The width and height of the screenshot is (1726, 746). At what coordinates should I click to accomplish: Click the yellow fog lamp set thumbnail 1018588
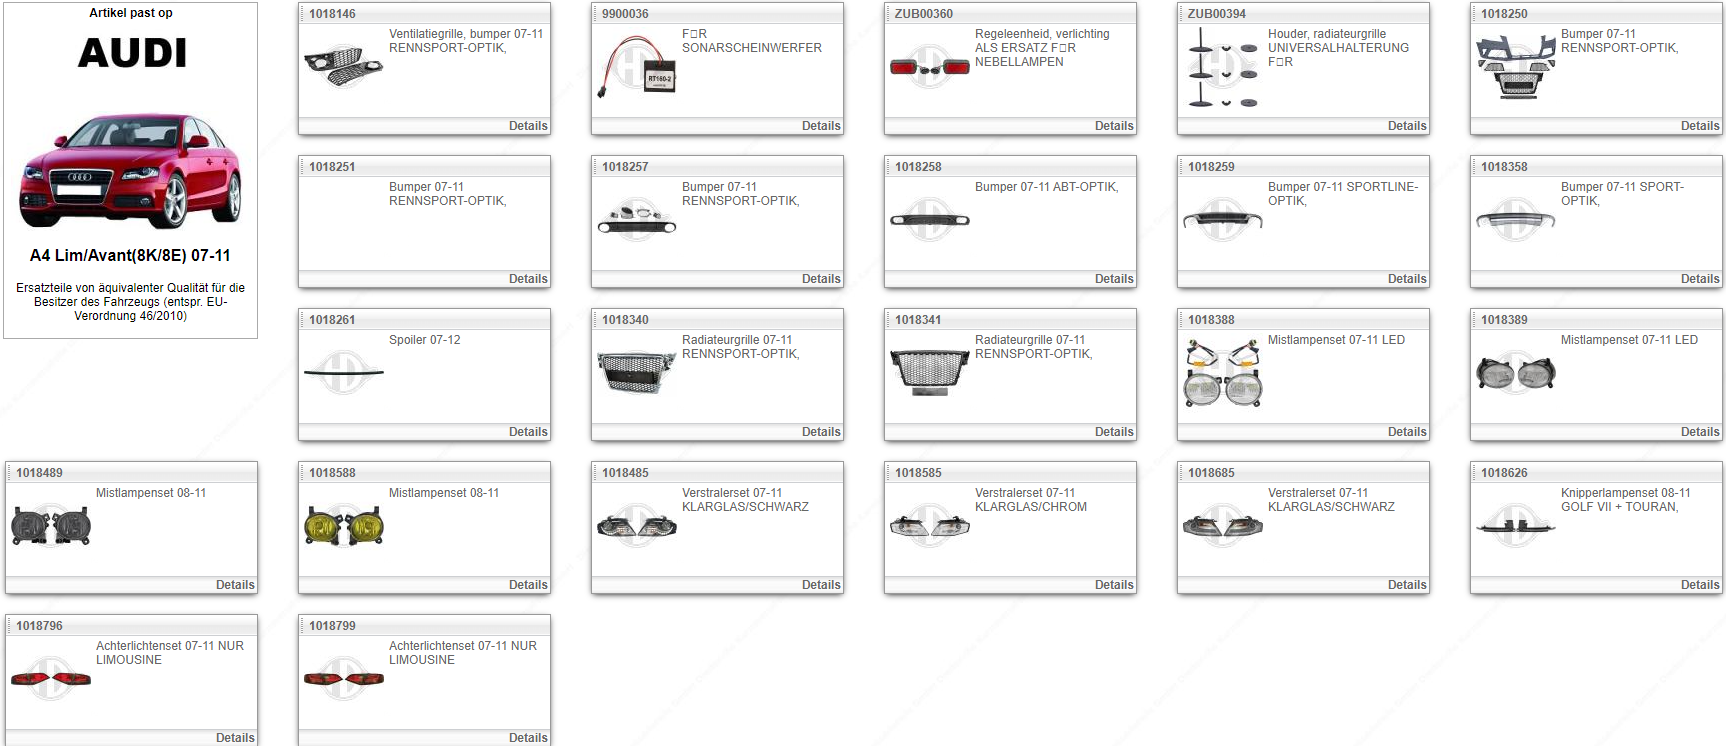[343, 525]
